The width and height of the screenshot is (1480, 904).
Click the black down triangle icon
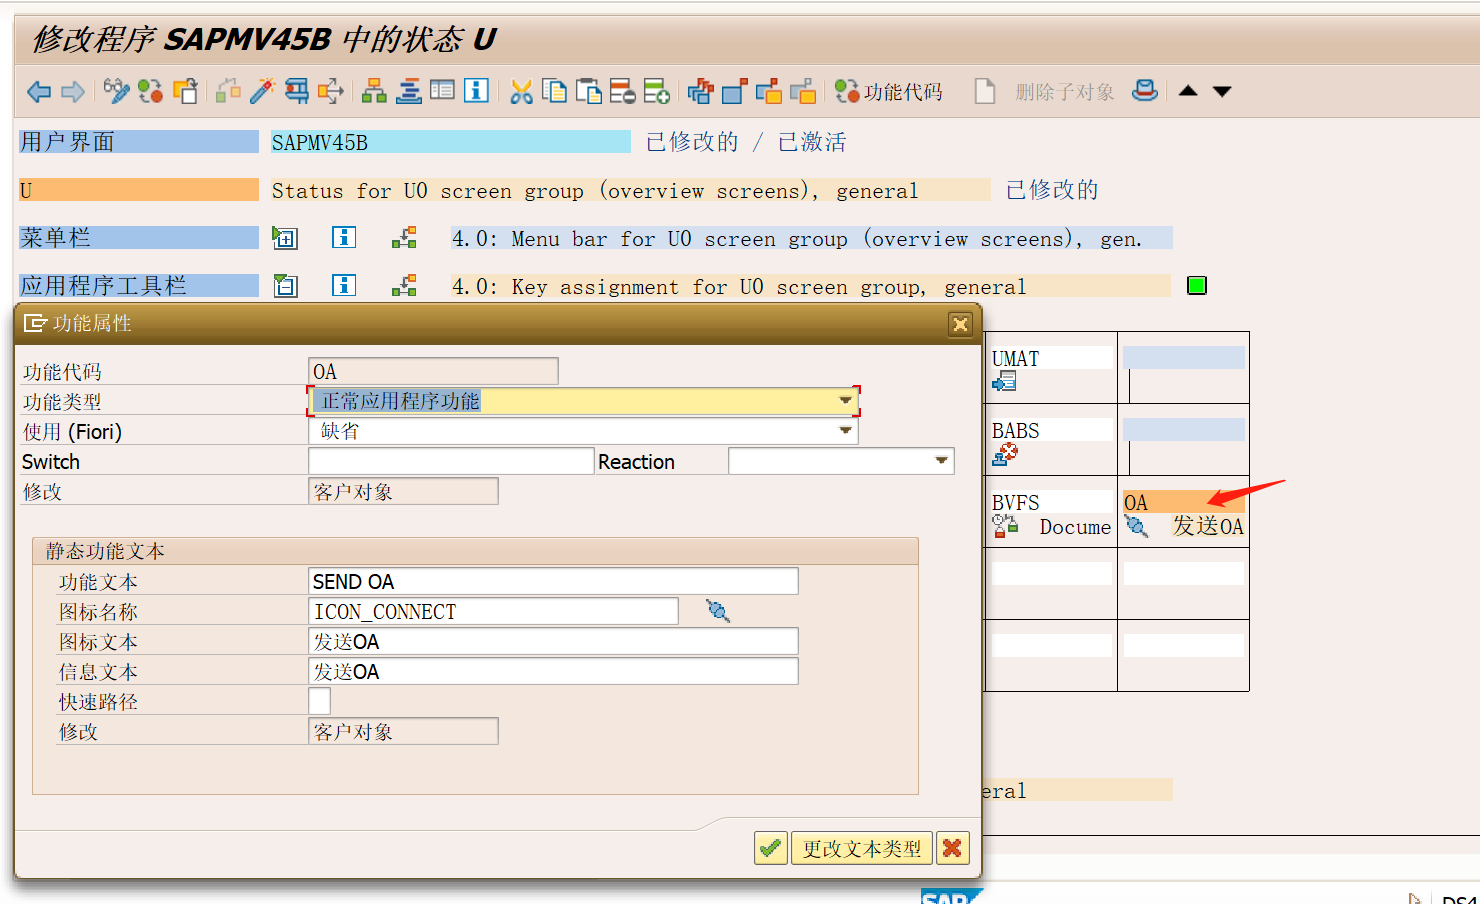[1222, 92]
